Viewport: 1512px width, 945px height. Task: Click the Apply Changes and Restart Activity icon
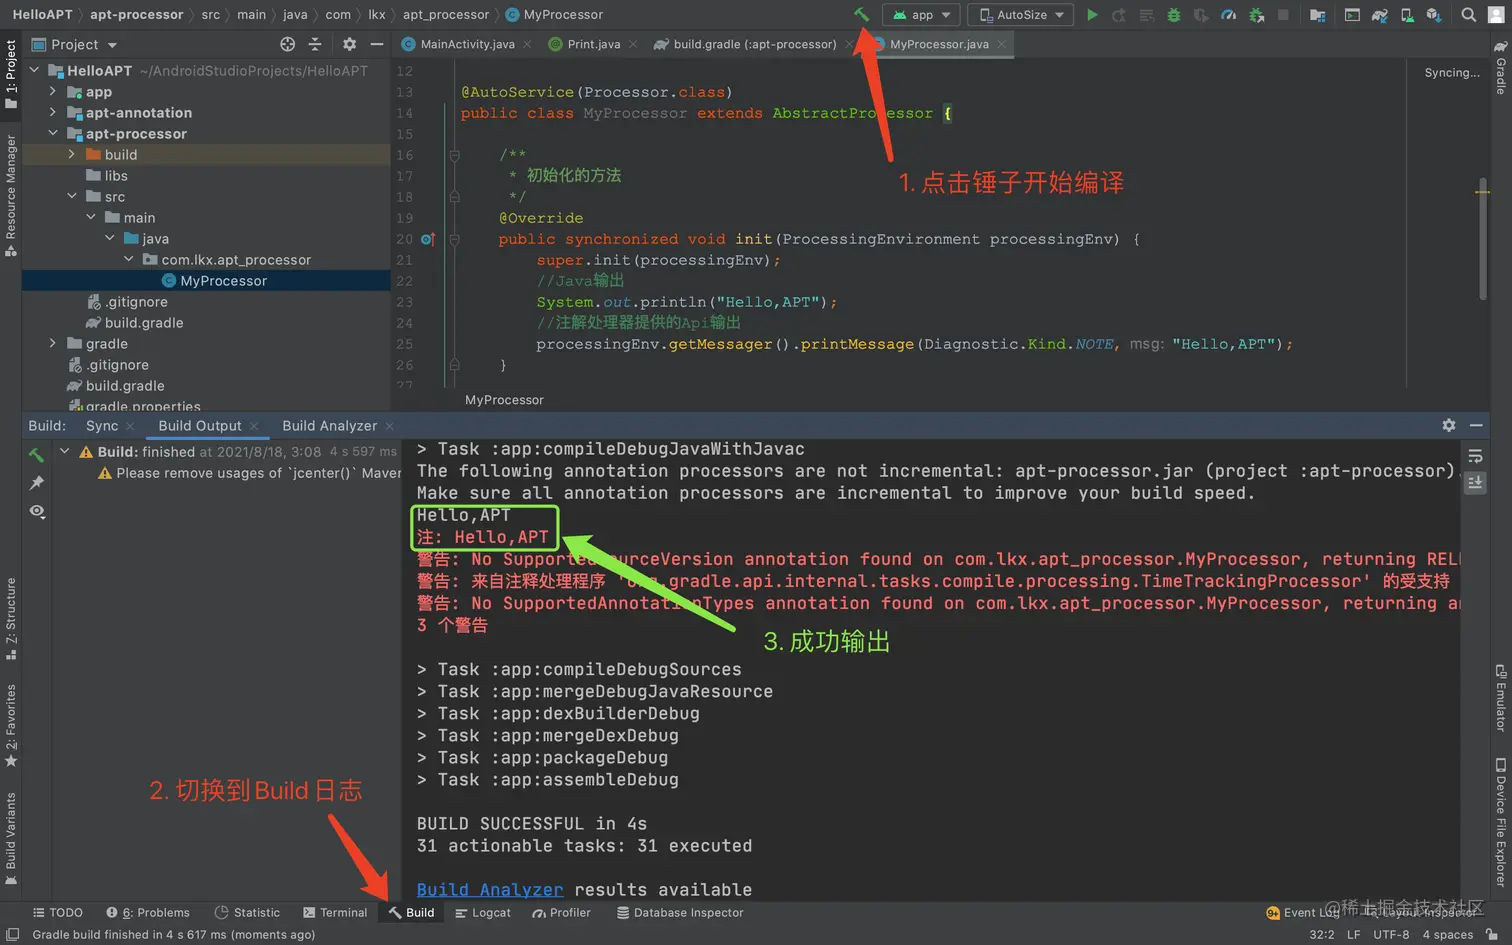tap(1119, 15)
